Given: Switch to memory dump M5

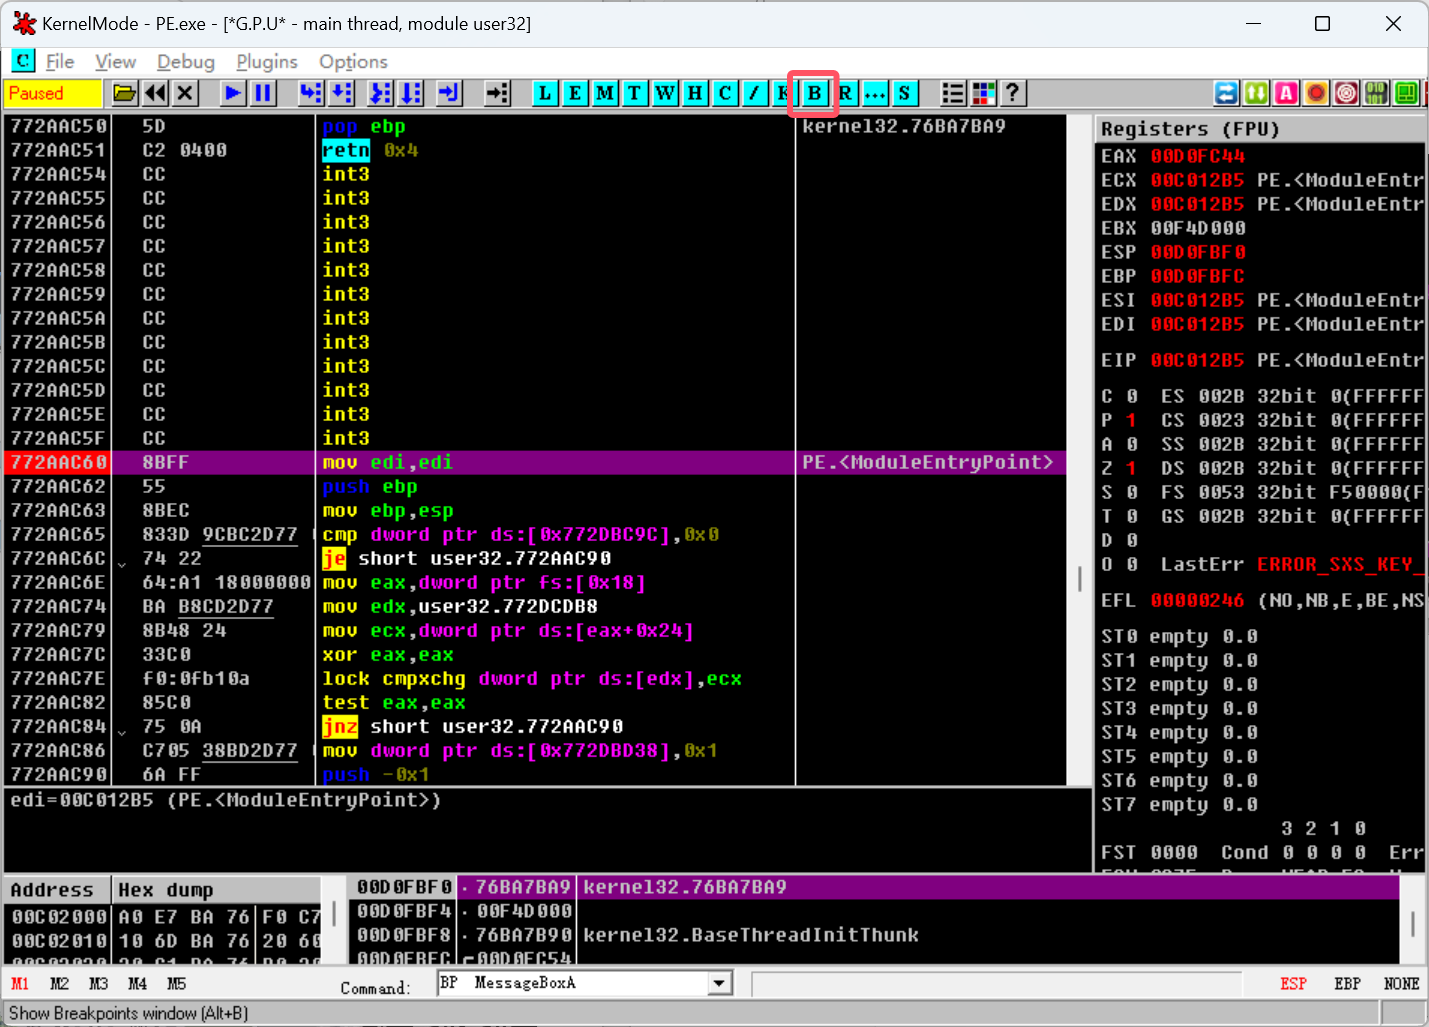Looking at the screenshot, I should click(176, 984).
